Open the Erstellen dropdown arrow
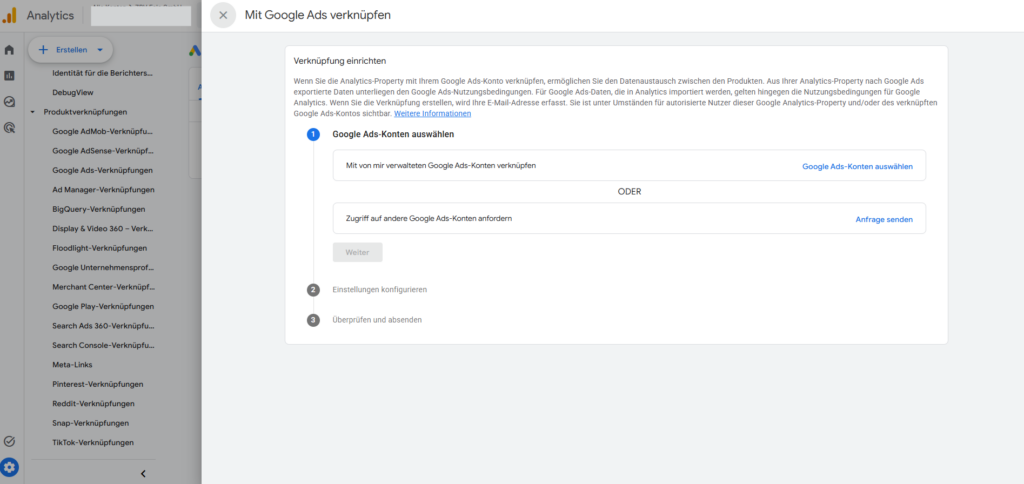 [100, 50]
